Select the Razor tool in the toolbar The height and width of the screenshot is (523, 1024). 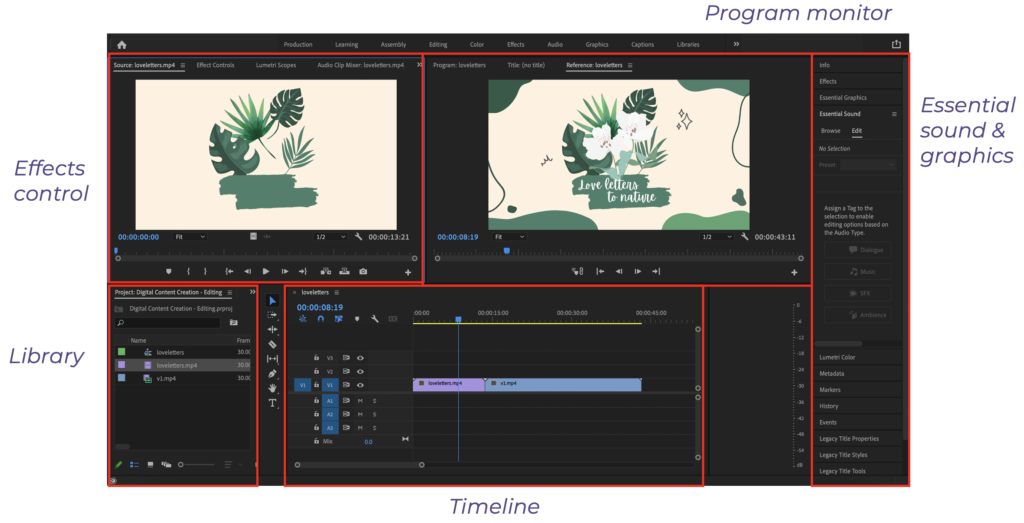click(x=273, y=344)
